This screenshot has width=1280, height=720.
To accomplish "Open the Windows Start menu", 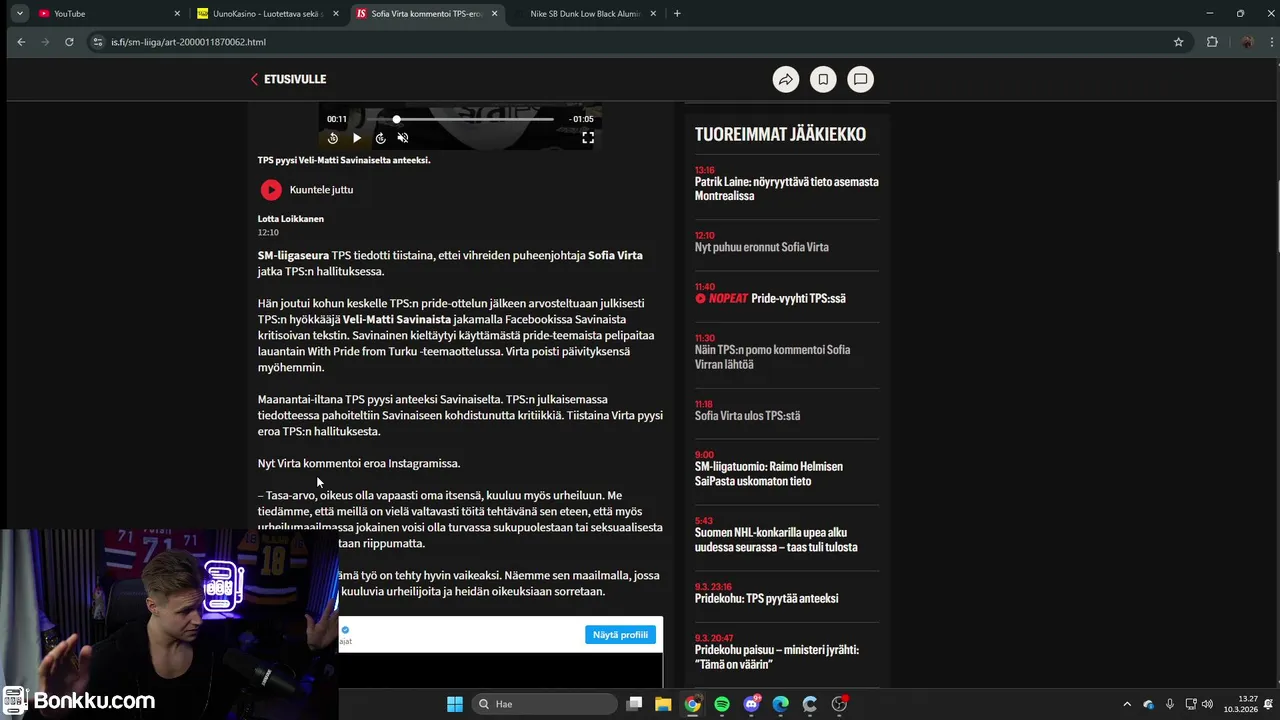I will [x=454, y=704].
